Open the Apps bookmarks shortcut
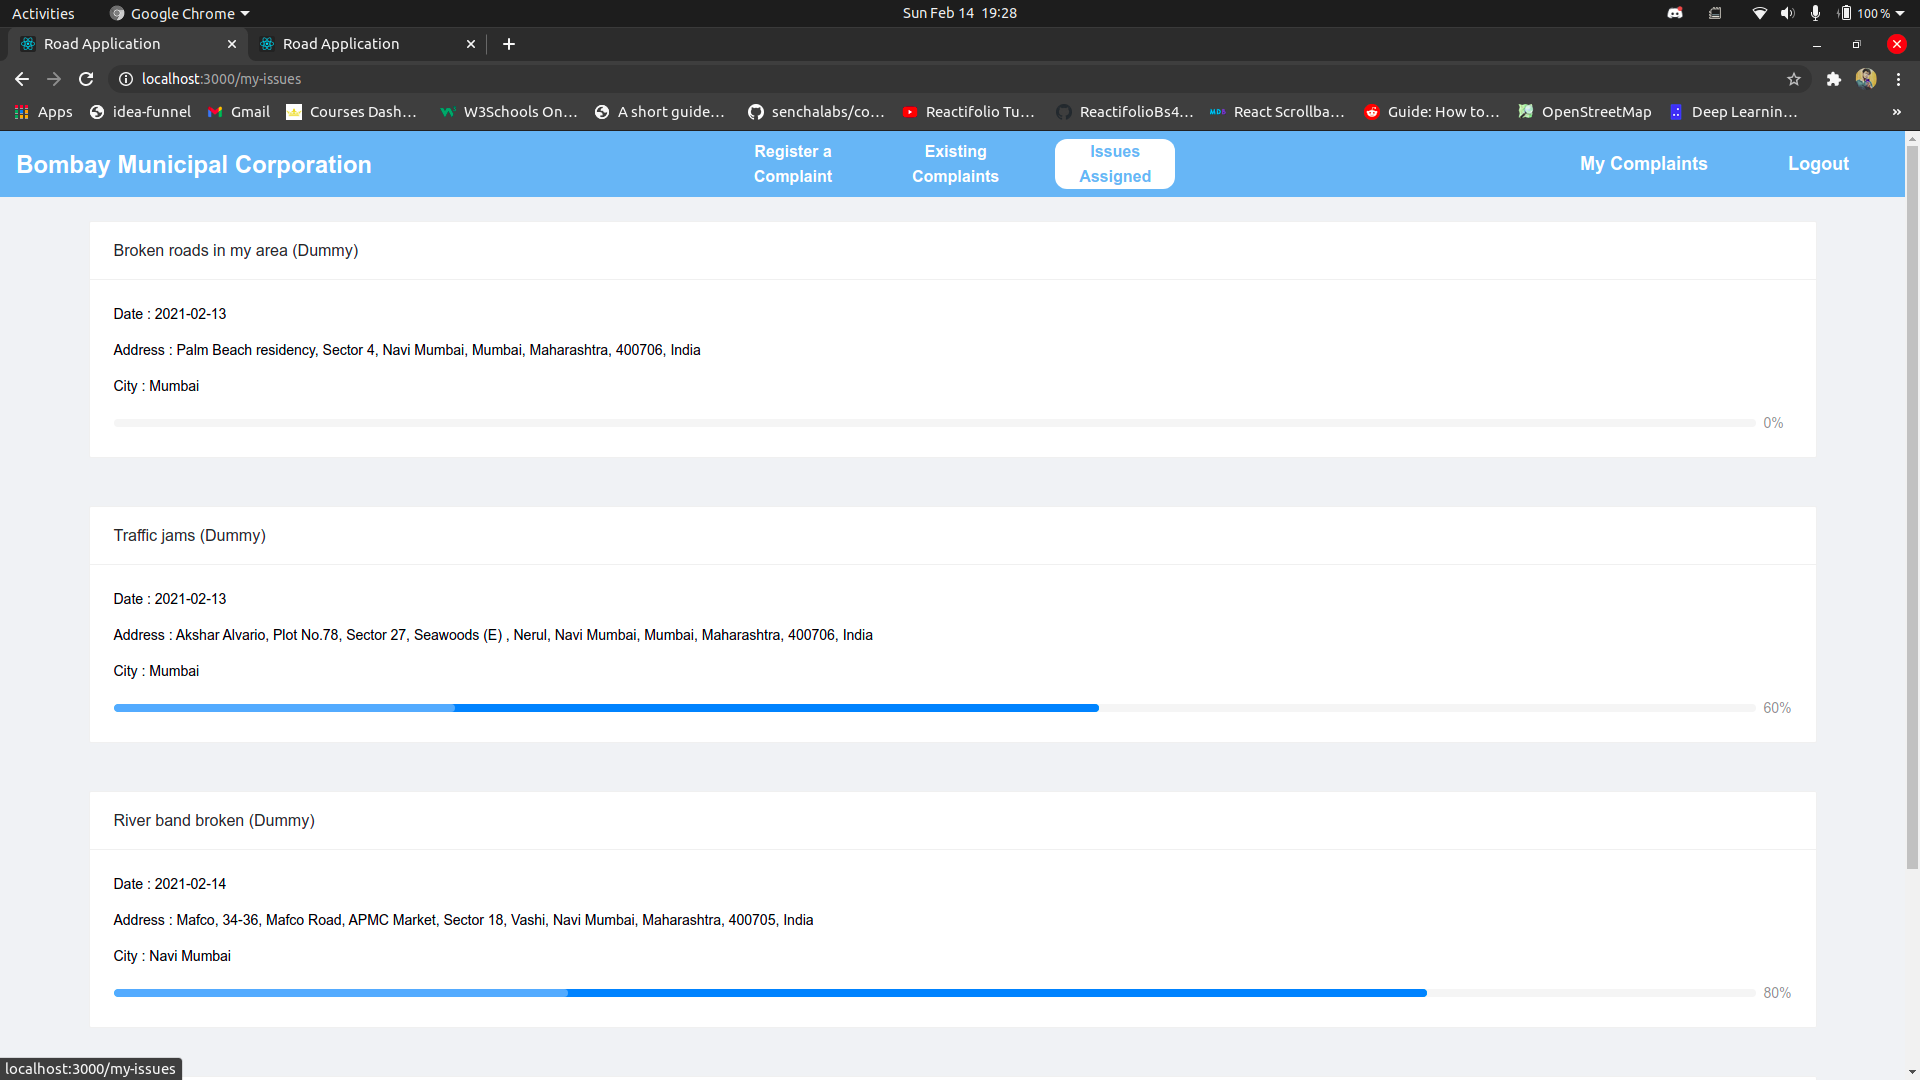Screen dimensions: 1920x1080 (x=43, y=112)
